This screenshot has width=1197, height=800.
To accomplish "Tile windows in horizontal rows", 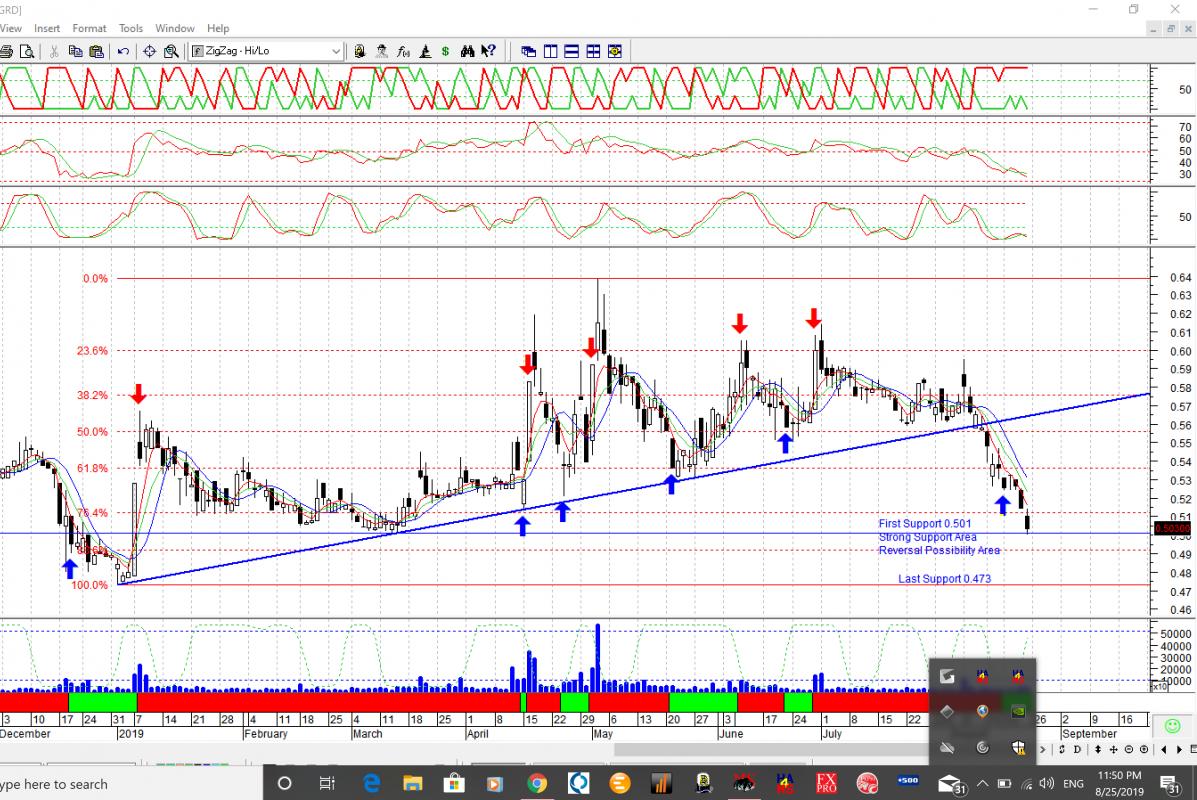I will (572, 51).
